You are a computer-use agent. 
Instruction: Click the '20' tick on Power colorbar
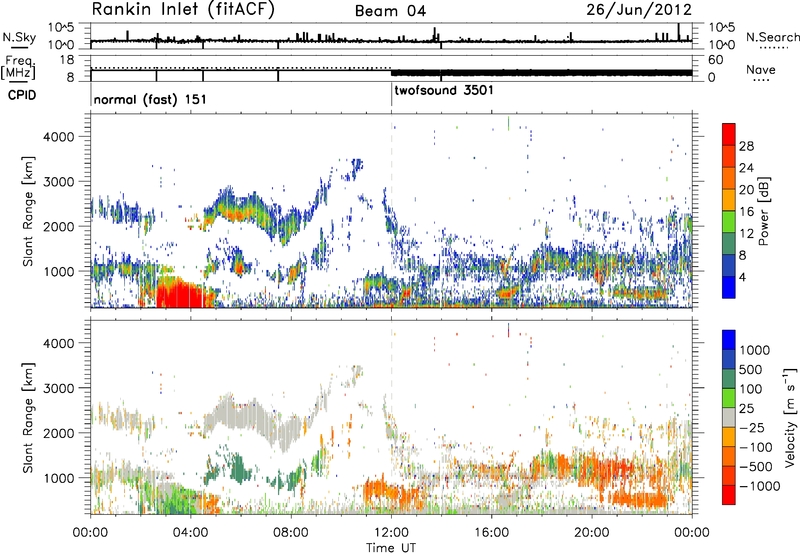[746, 190]
